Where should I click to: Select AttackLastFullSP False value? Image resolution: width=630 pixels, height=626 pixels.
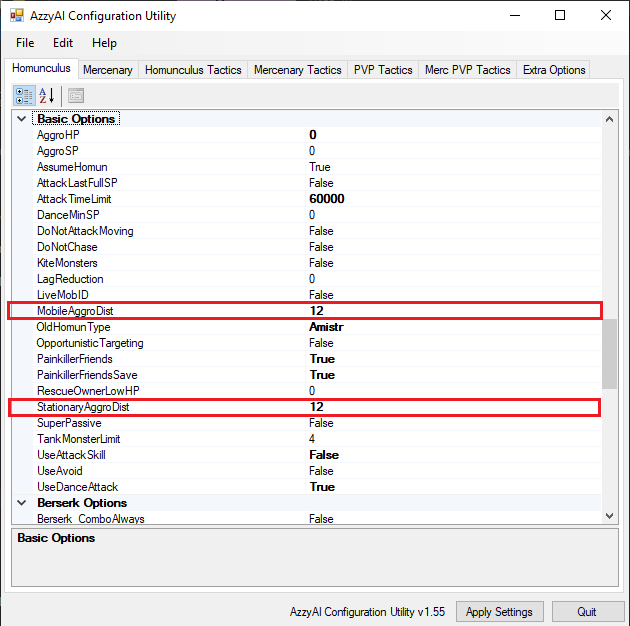[453, 183]
